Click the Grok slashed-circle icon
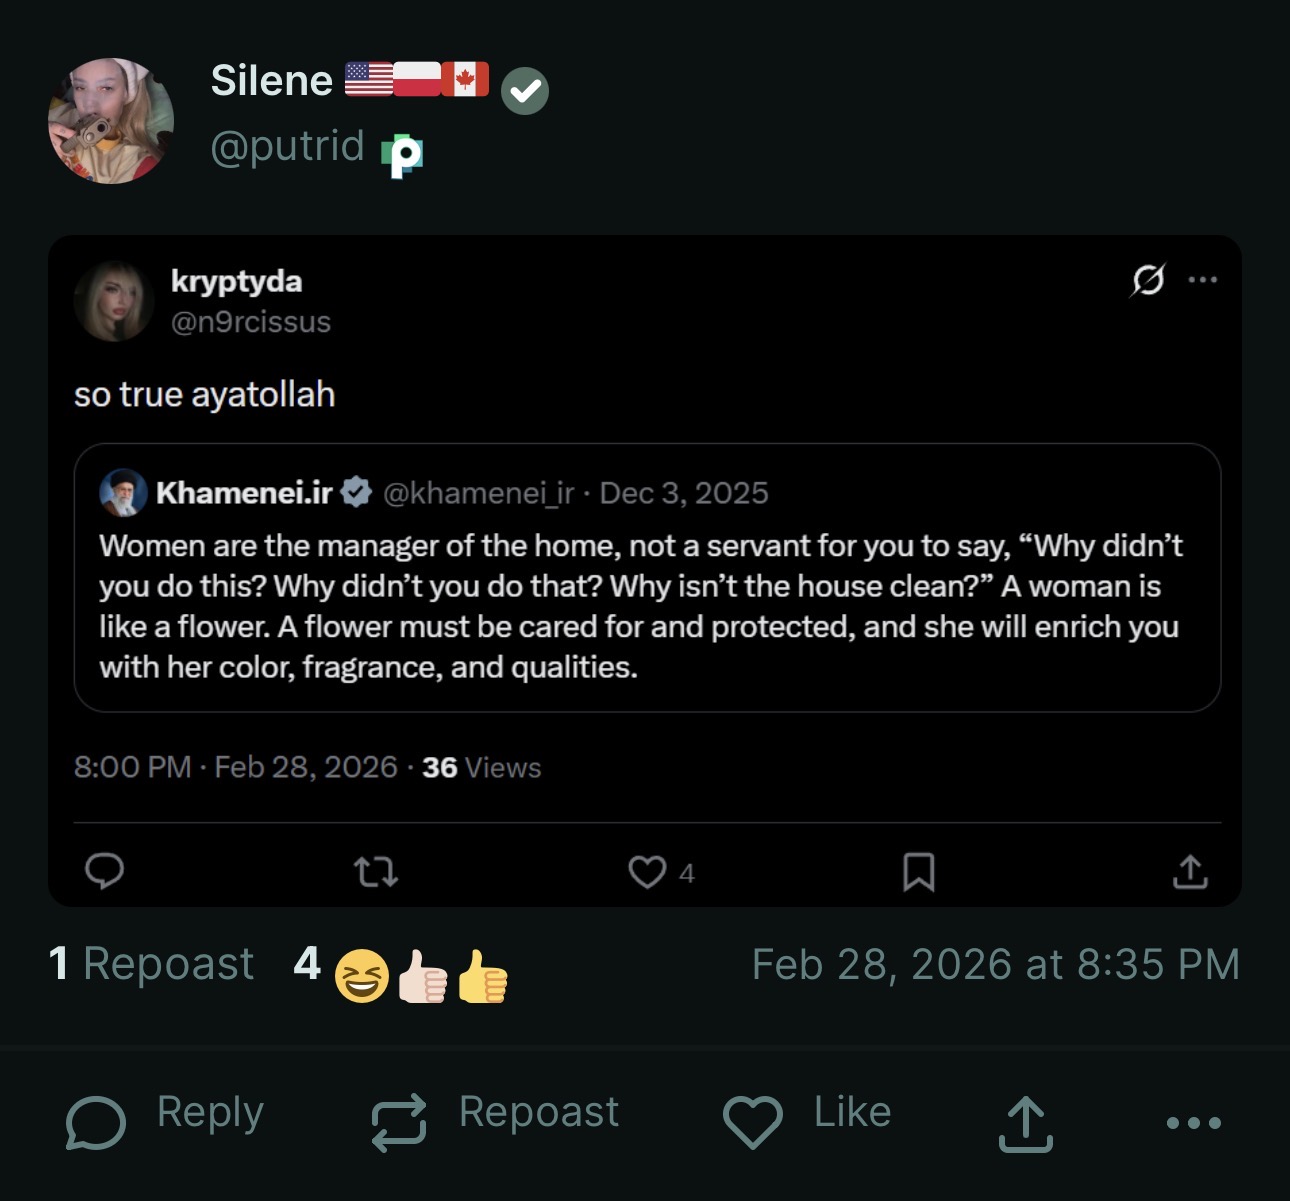Screen dimensions: 1290x1201 [1147, 280]
